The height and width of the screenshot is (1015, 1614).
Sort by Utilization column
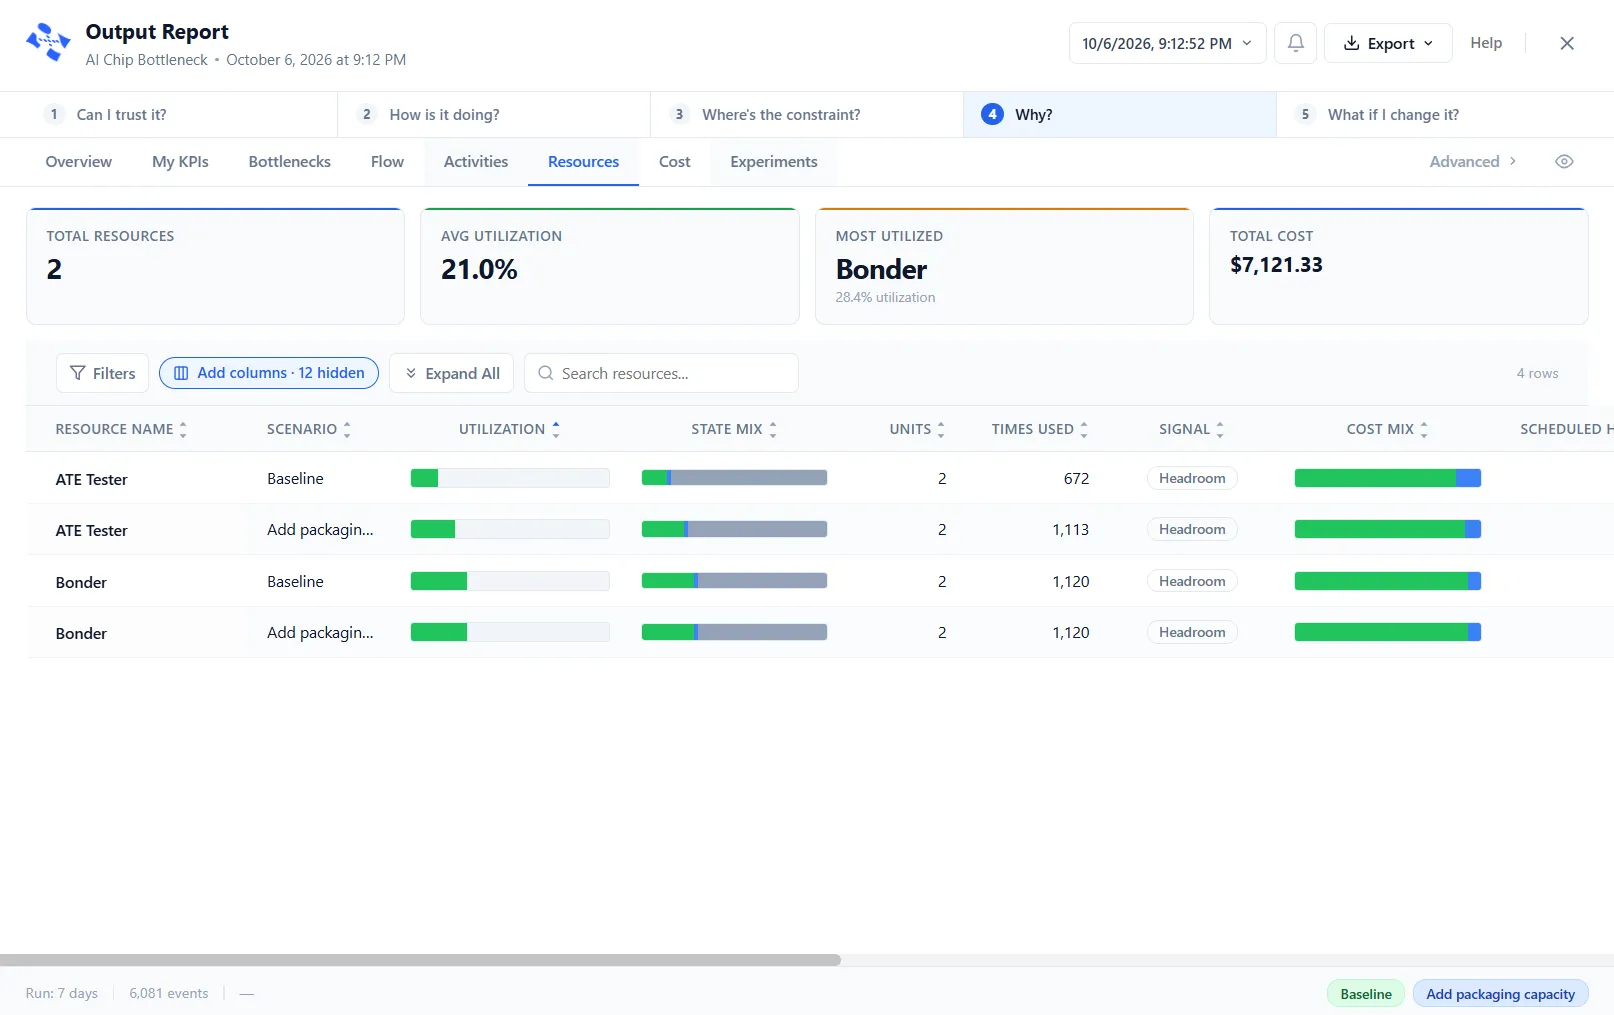click(x=509, y=429)
